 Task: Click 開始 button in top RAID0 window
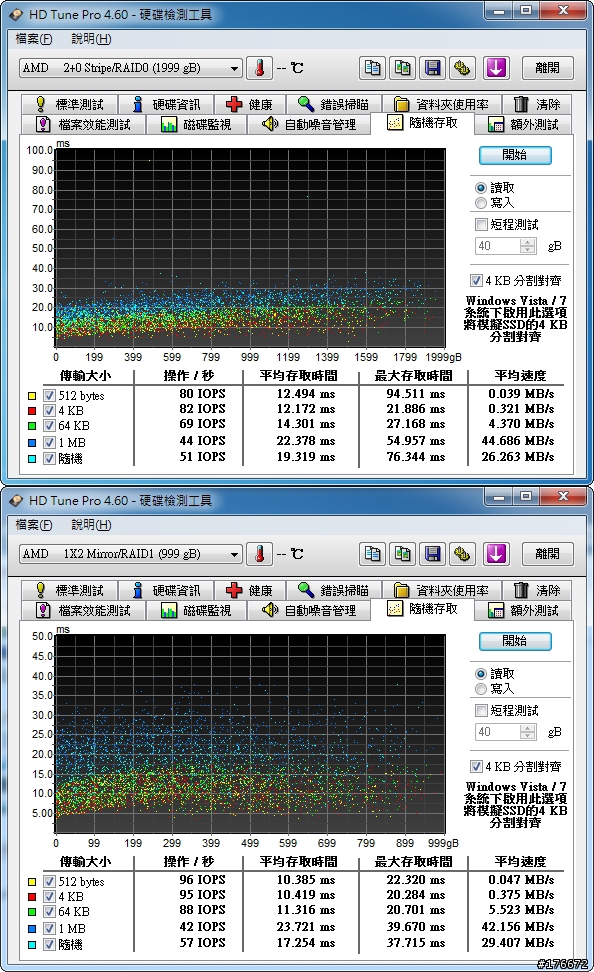(515, 155)
